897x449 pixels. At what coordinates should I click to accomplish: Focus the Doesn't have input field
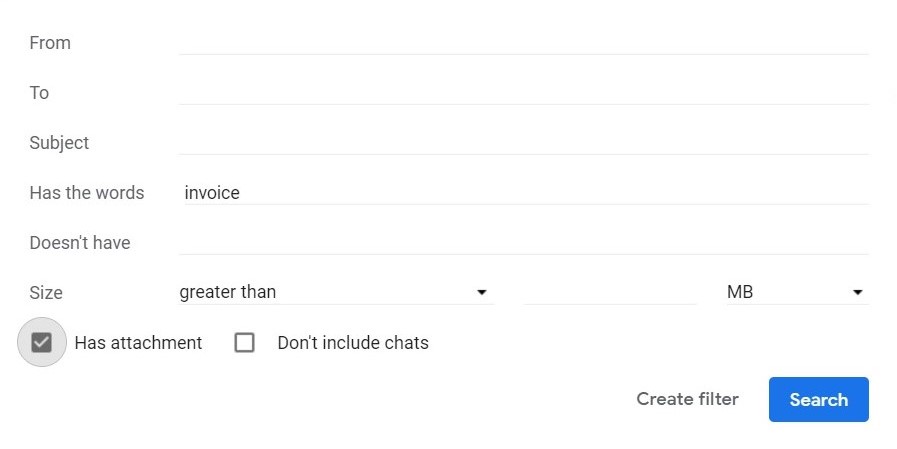coord(523,243)
